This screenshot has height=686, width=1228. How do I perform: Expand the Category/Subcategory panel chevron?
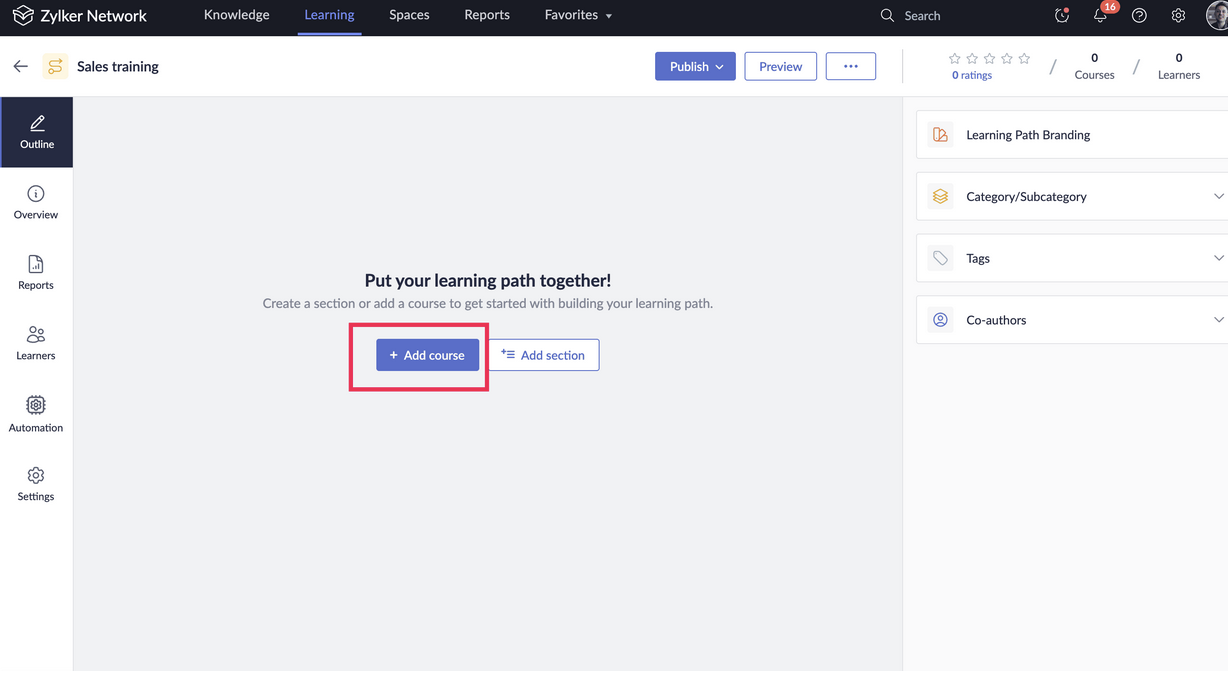coord(1218,197)
